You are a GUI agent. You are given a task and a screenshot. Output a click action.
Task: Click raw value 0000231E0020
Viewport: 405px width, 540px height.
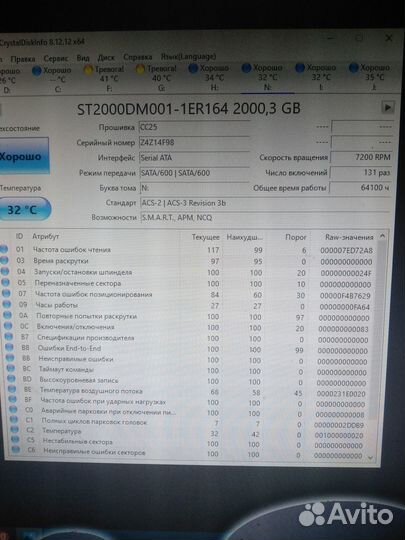click(341, 394)
